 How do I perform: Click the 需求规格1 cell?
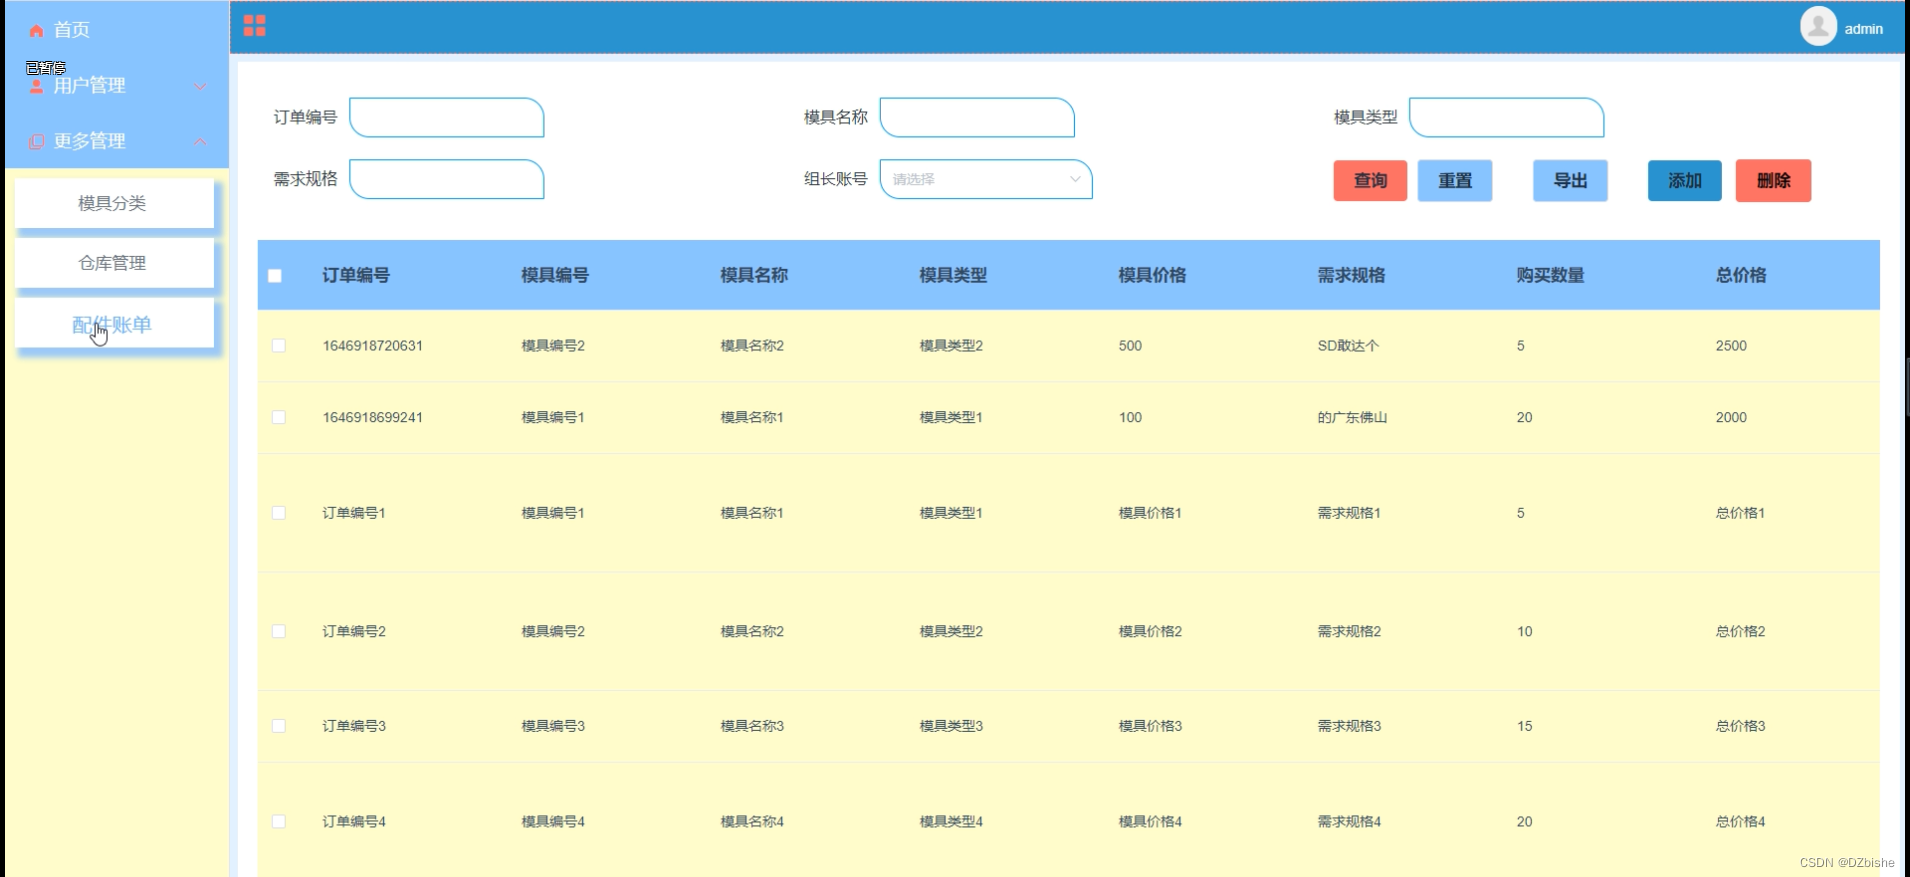pos(1349,512)
